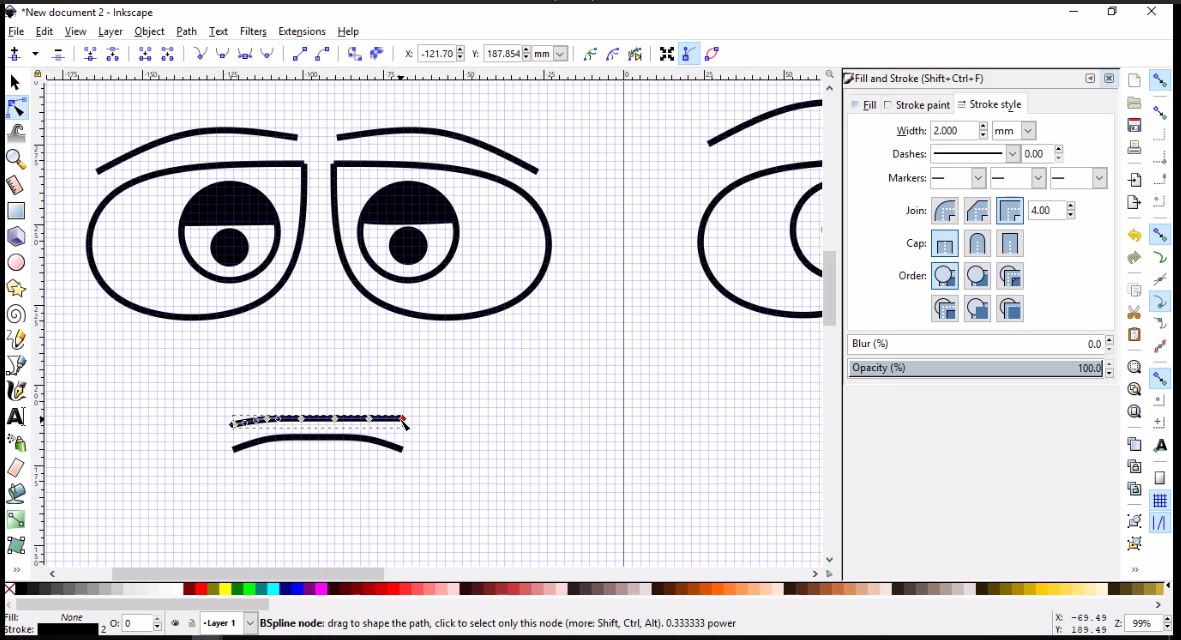Open the Extensions menu
Viewport: 1181px width, 640px height.
pyautogui.click(x=301, y=31)
